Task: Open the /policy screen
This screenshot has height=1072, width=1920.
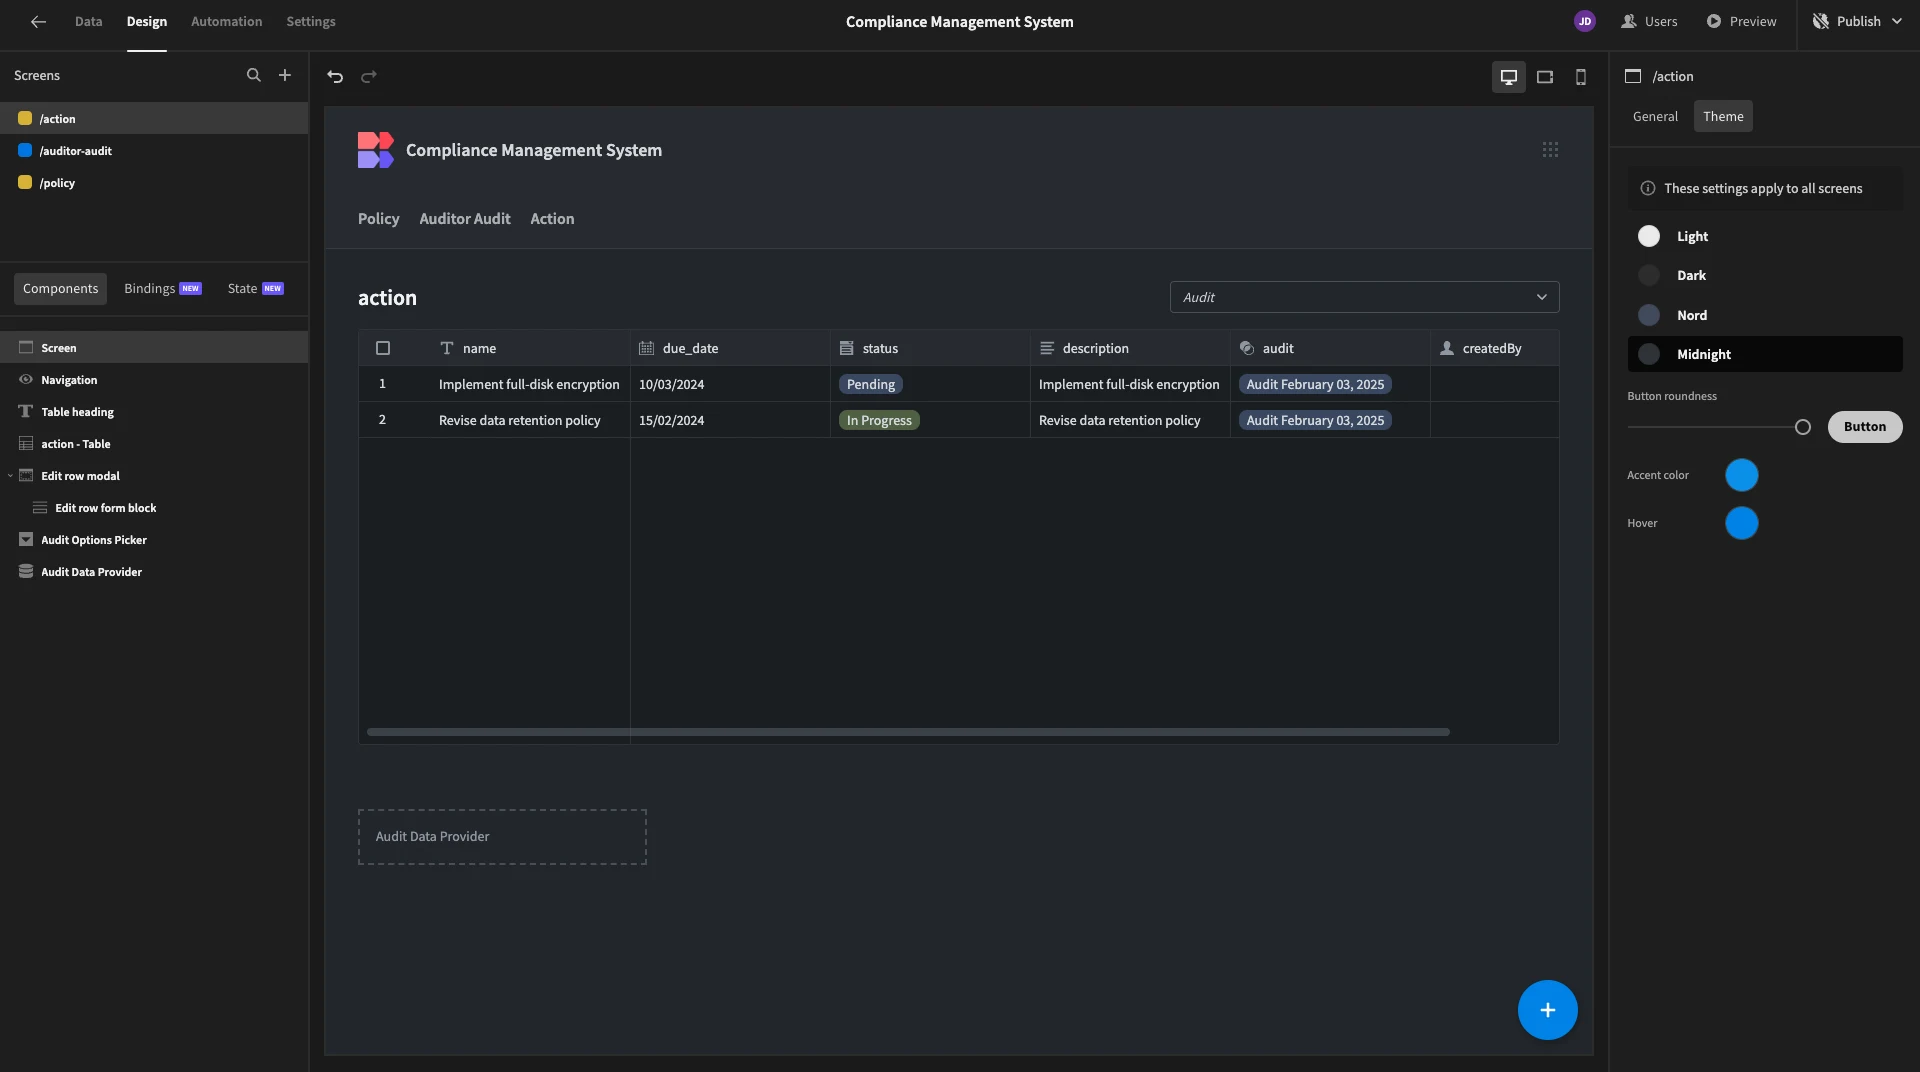Action: tap(154, 182)
